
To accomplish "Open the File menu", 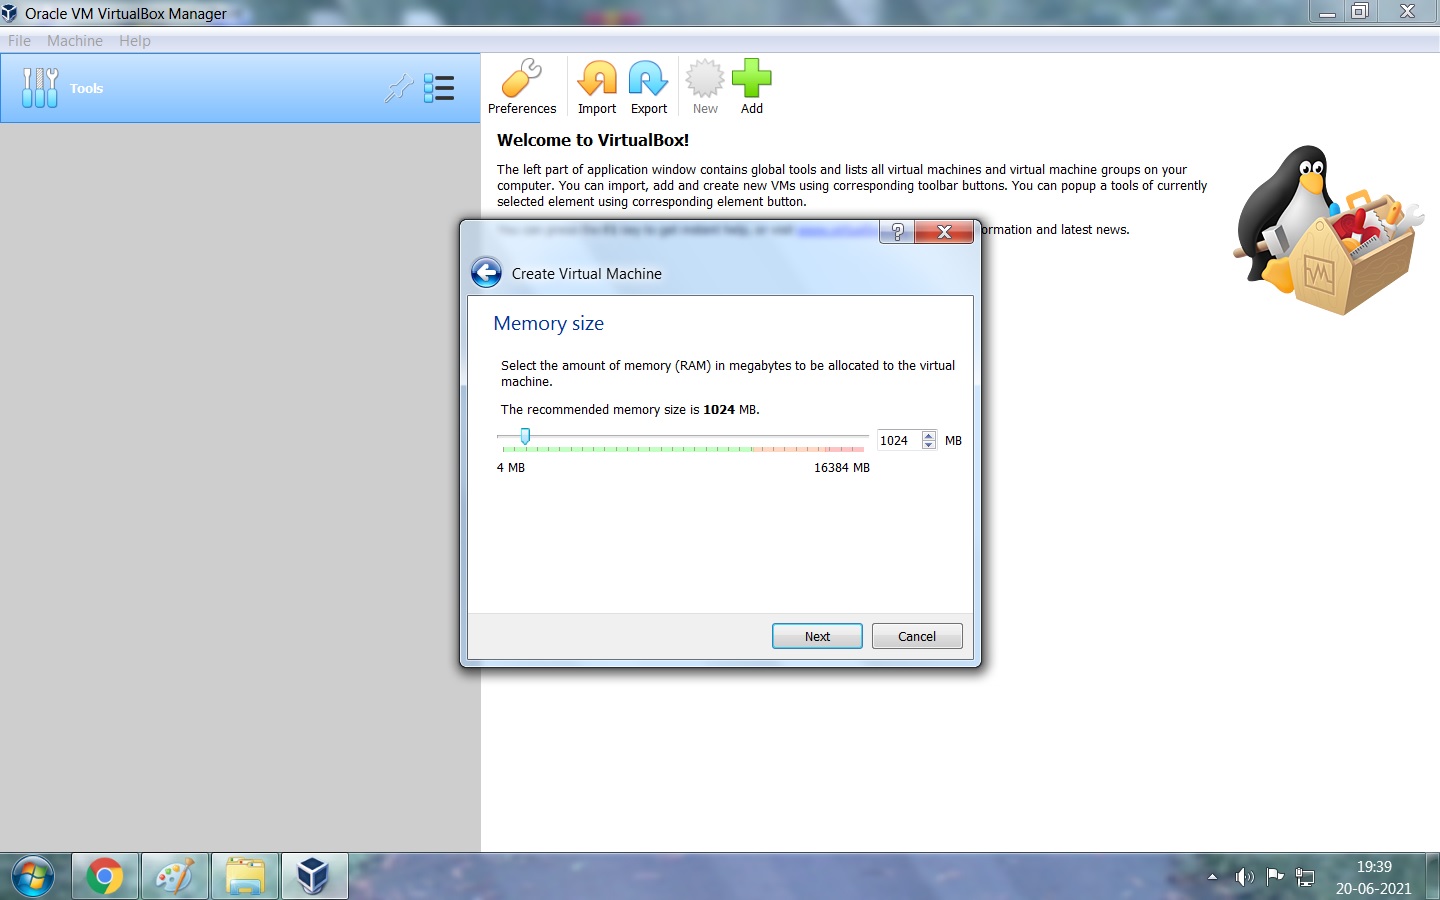I will [19, 41].
